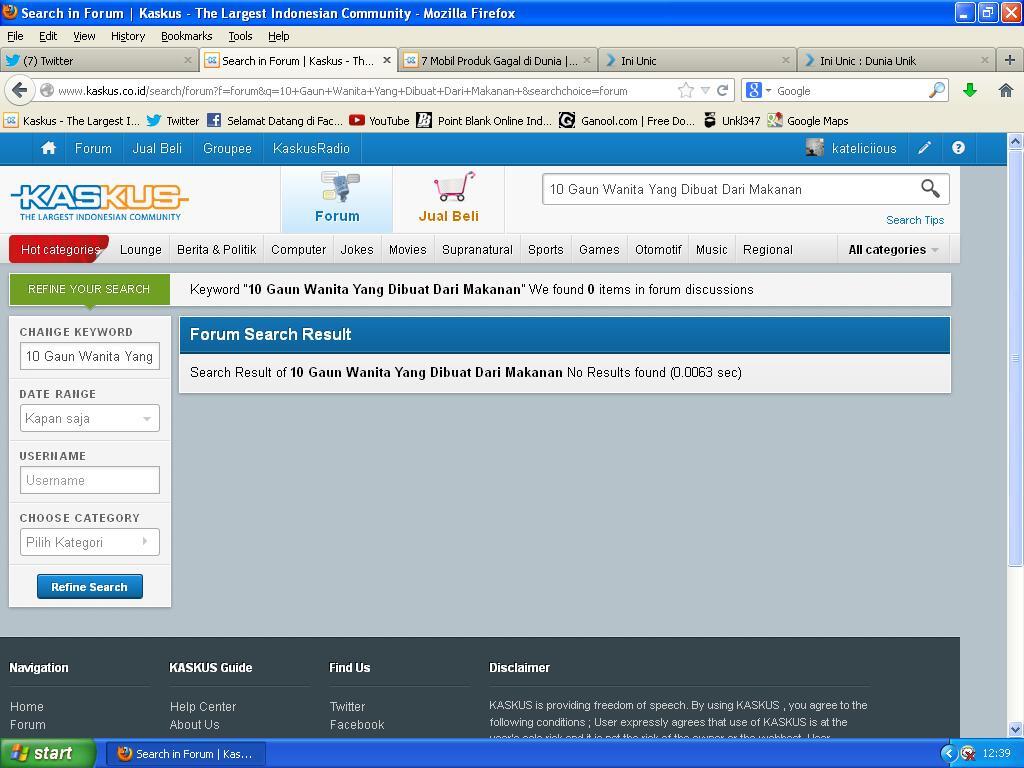Click the Kaskus logo
1024x768 pixels.
point(100,201)
